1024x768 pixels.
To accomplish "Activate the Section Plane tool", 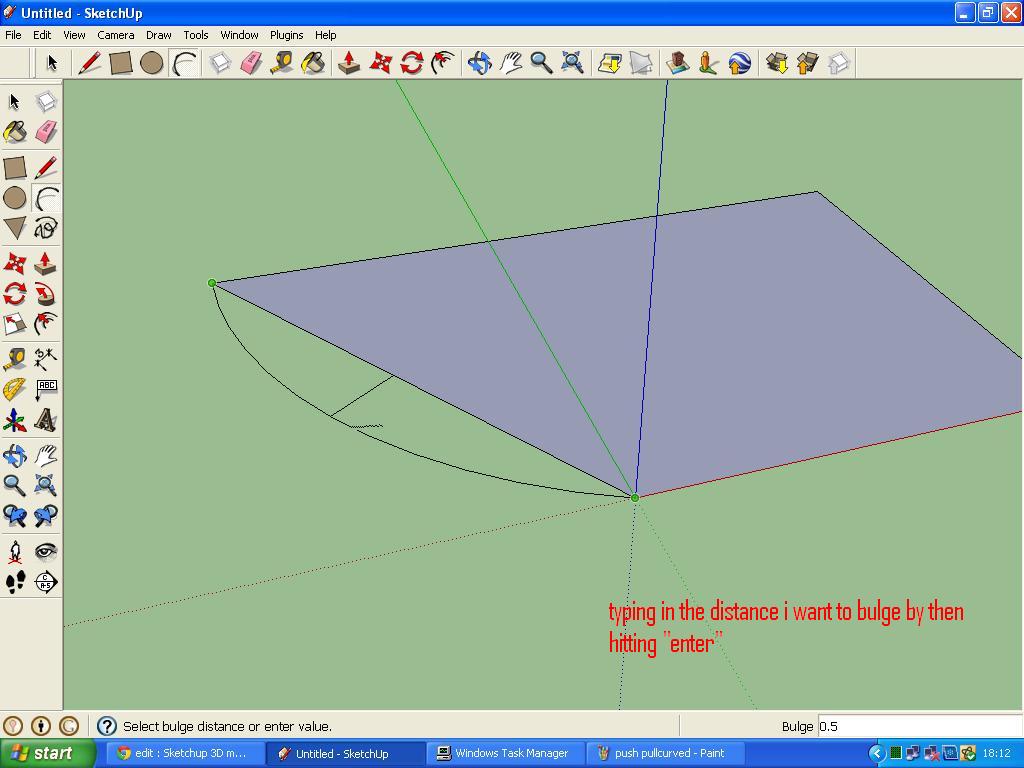I will coord(46,582).
